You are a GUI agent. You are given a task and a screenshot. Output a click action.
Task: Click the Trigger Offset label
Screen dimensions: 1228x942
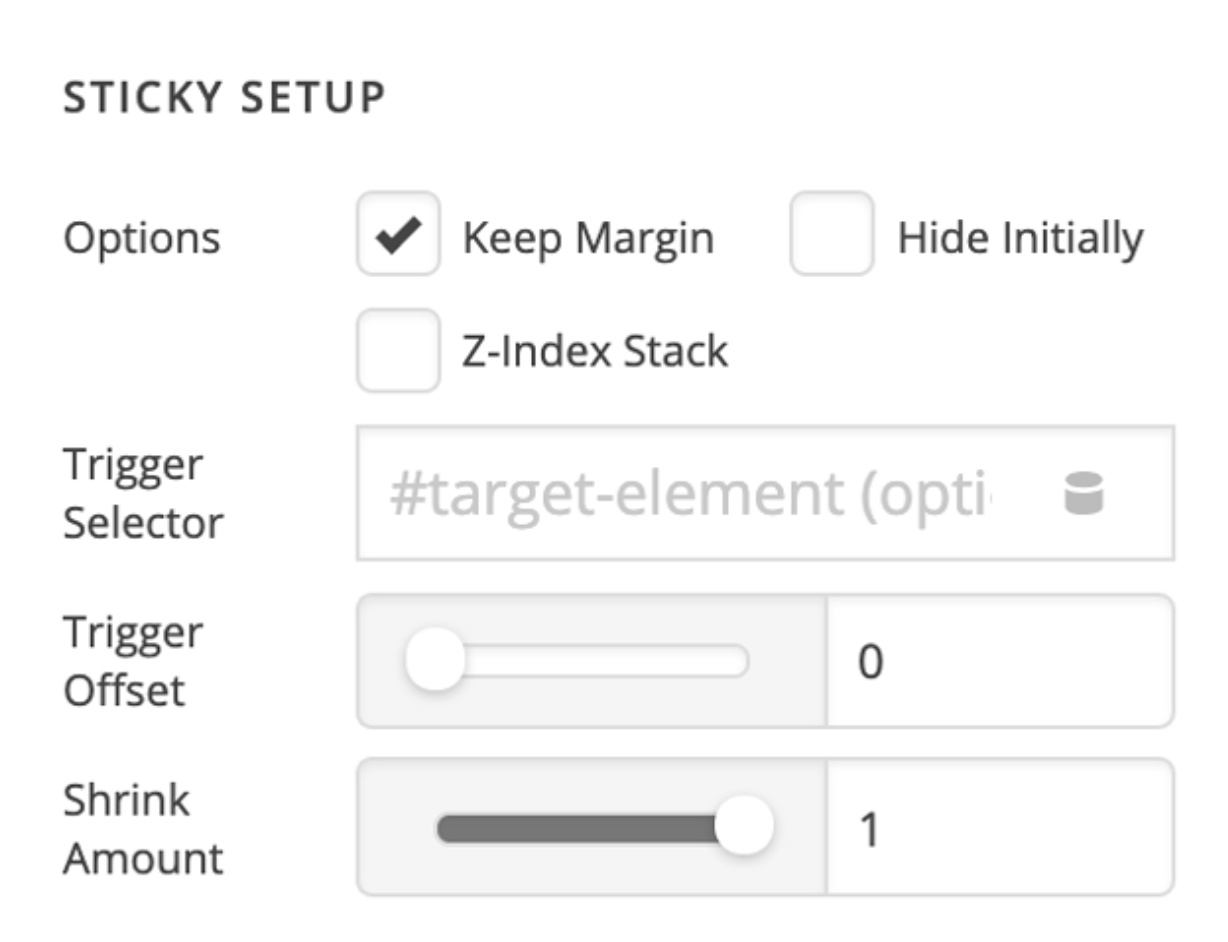[x=133, y=661]
